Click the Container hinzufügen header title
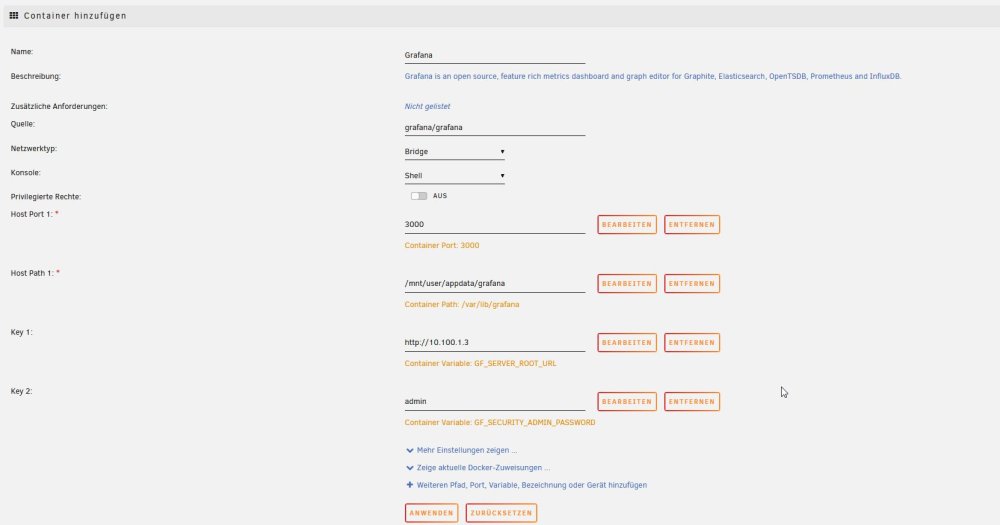The image size is (1000, 525). [x=75, y=15]
